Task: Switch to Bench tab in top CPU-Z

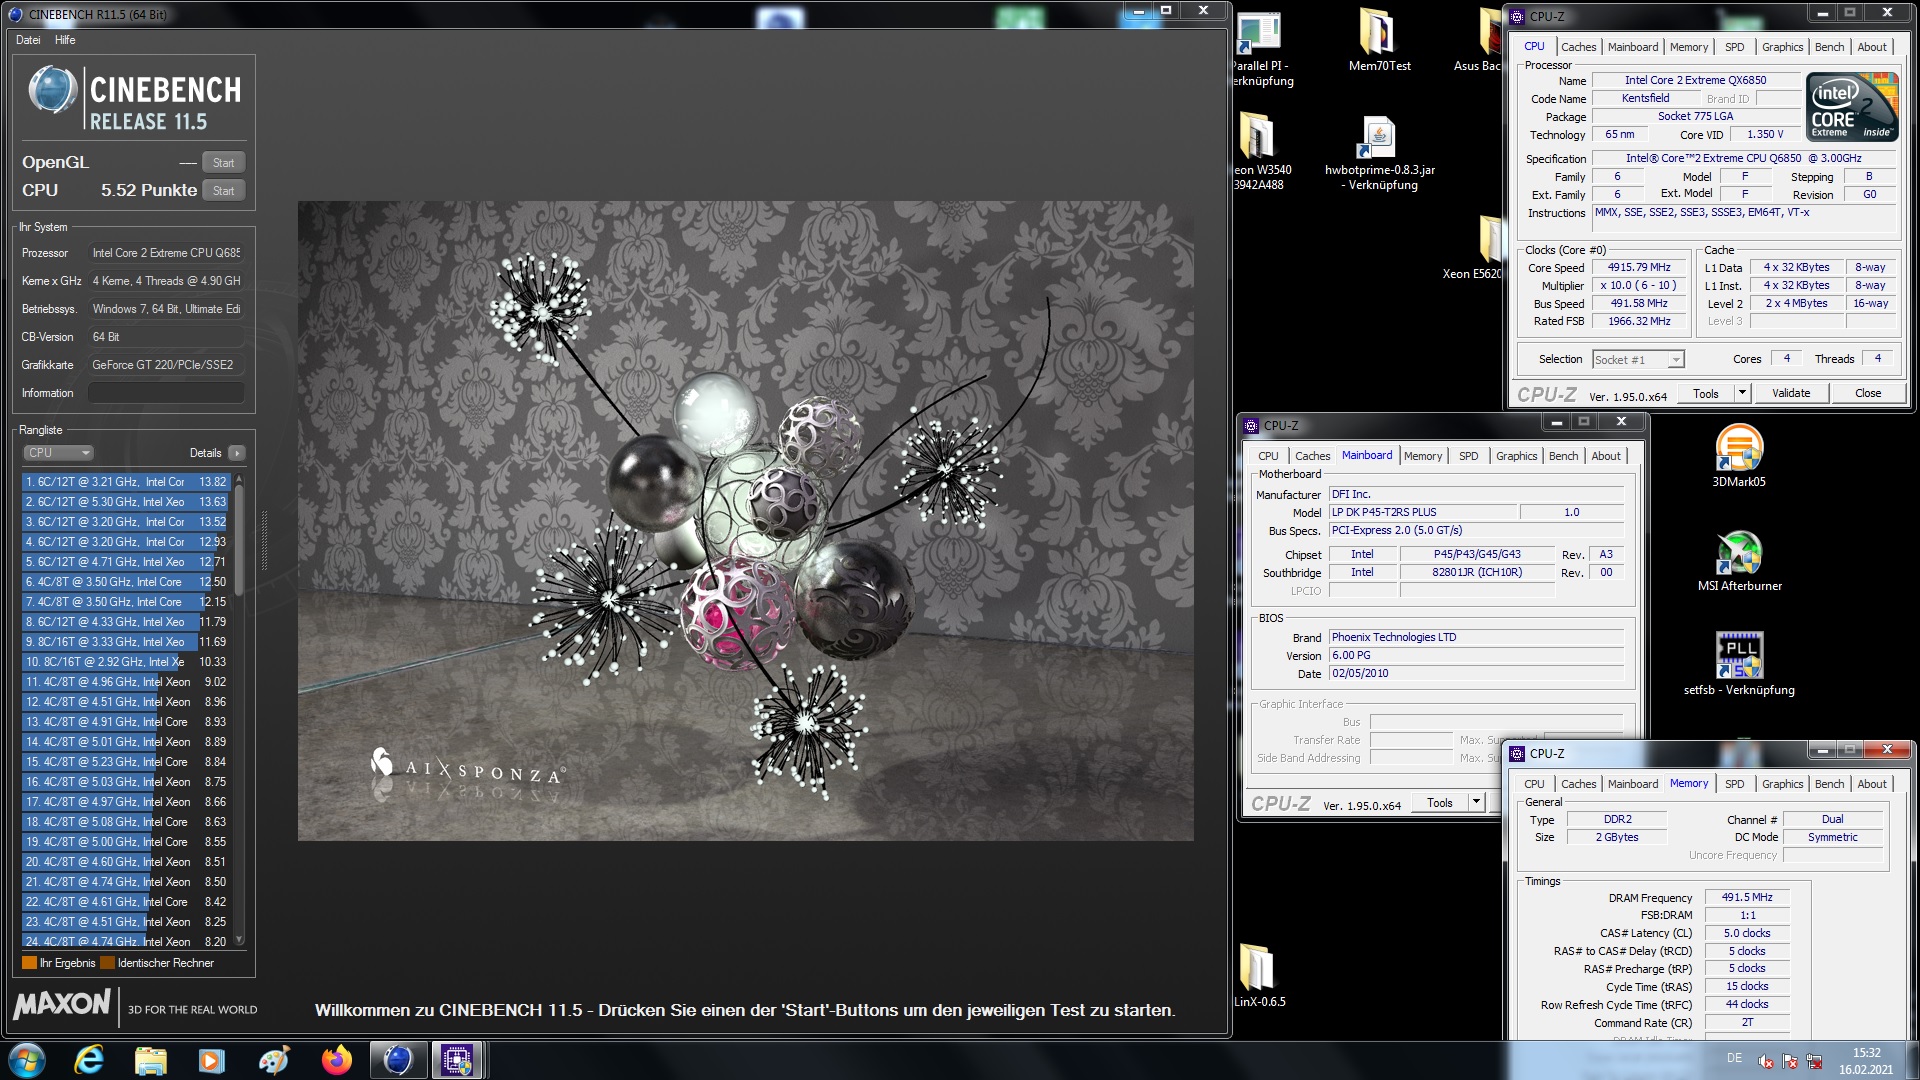Action: [1829, 47]
